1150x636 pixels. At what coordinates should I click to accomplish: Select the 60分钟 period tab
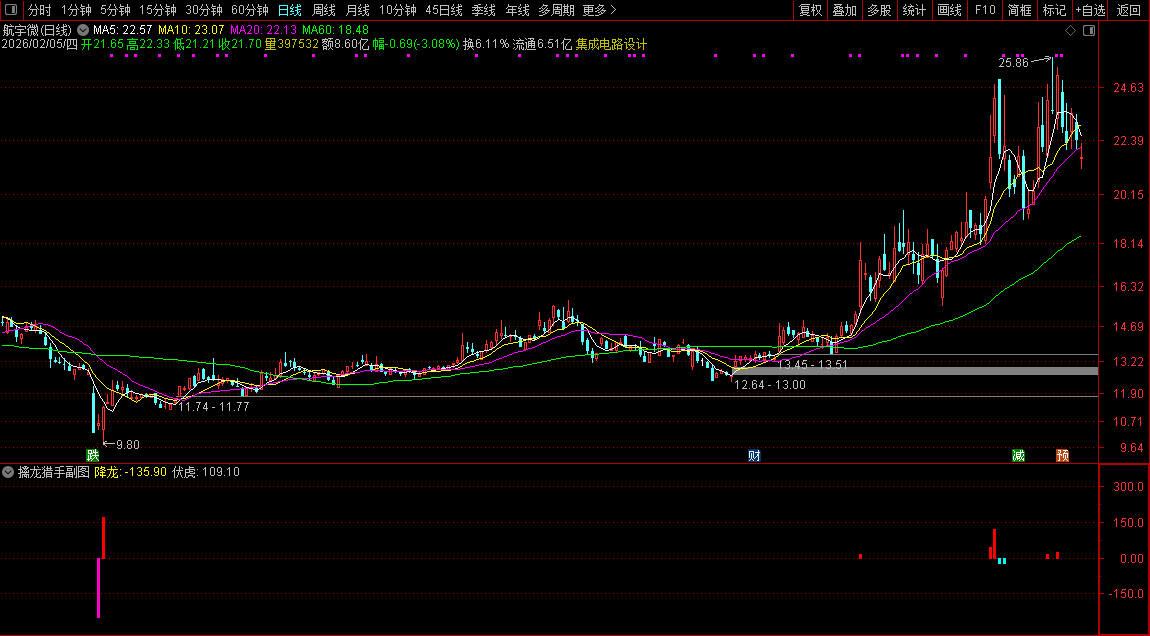click(x=249, y=10)
